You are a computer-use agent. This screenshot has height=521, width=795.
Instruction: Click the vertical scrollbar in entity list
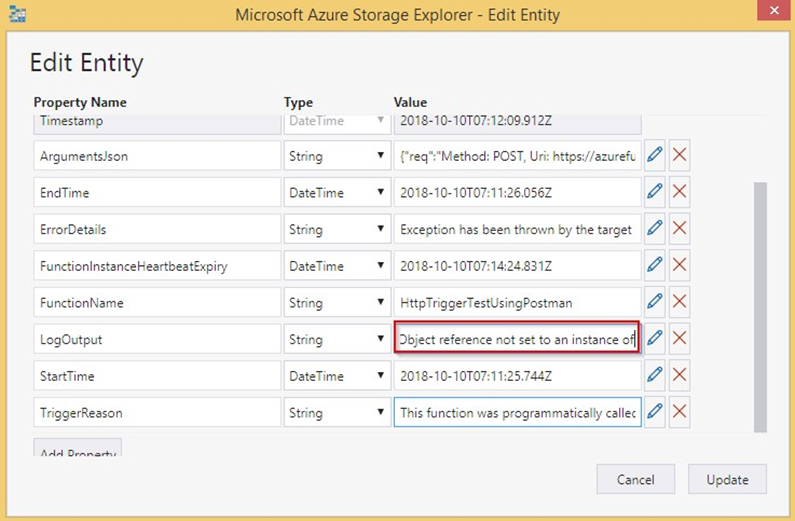[x=759, y=300]
